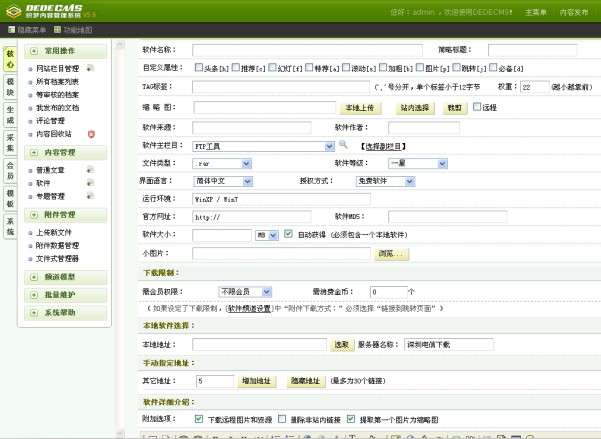
Task: Click the magnifier icon next to 软件主栏目
Action: tap(343, 145)
